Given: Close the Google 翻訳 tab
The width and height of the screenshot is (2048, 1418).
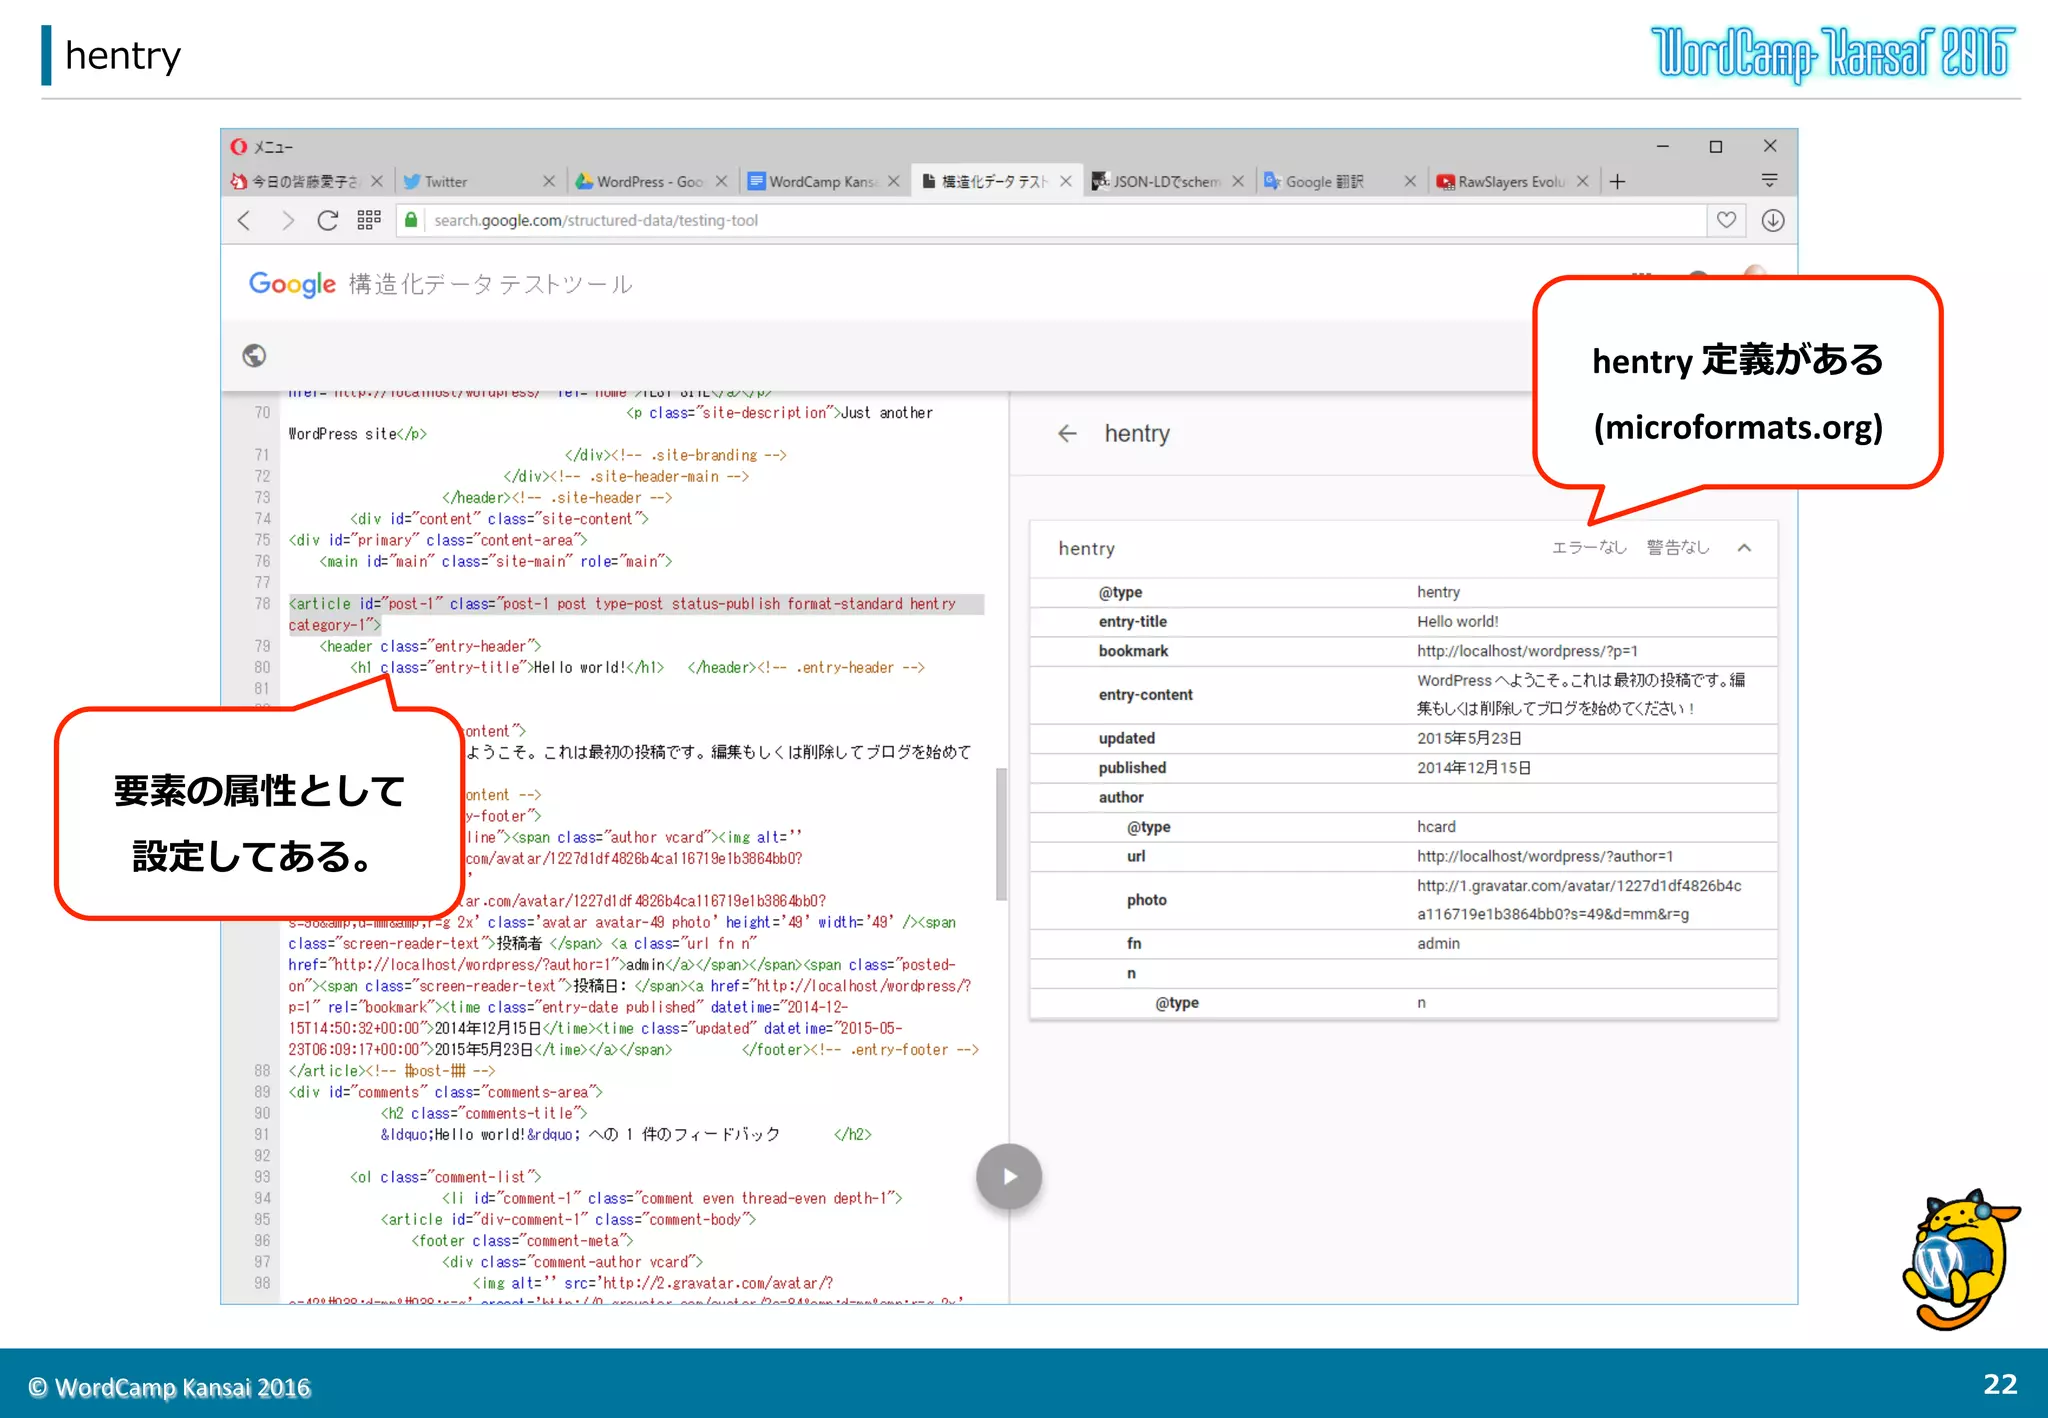Looking at the screenshot, I should pyautogui.click(x=1410, y=181).
